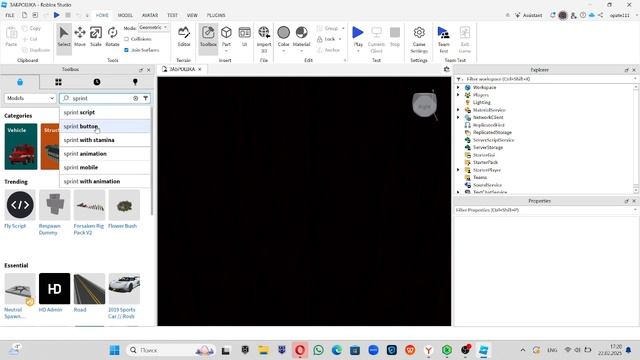Open the Models category dropdown
Viewport: 640px width, 360px height.
[30, 98]
